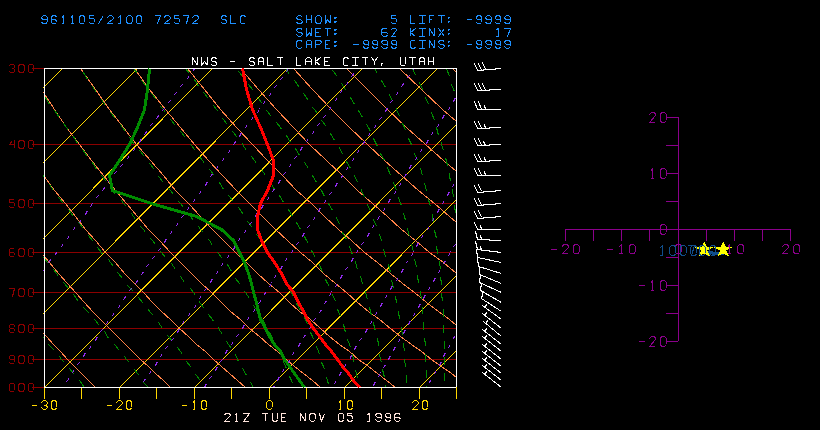Screen dimensions: 820x430
Task: Click the SHOW value 5
Action: 394,20
